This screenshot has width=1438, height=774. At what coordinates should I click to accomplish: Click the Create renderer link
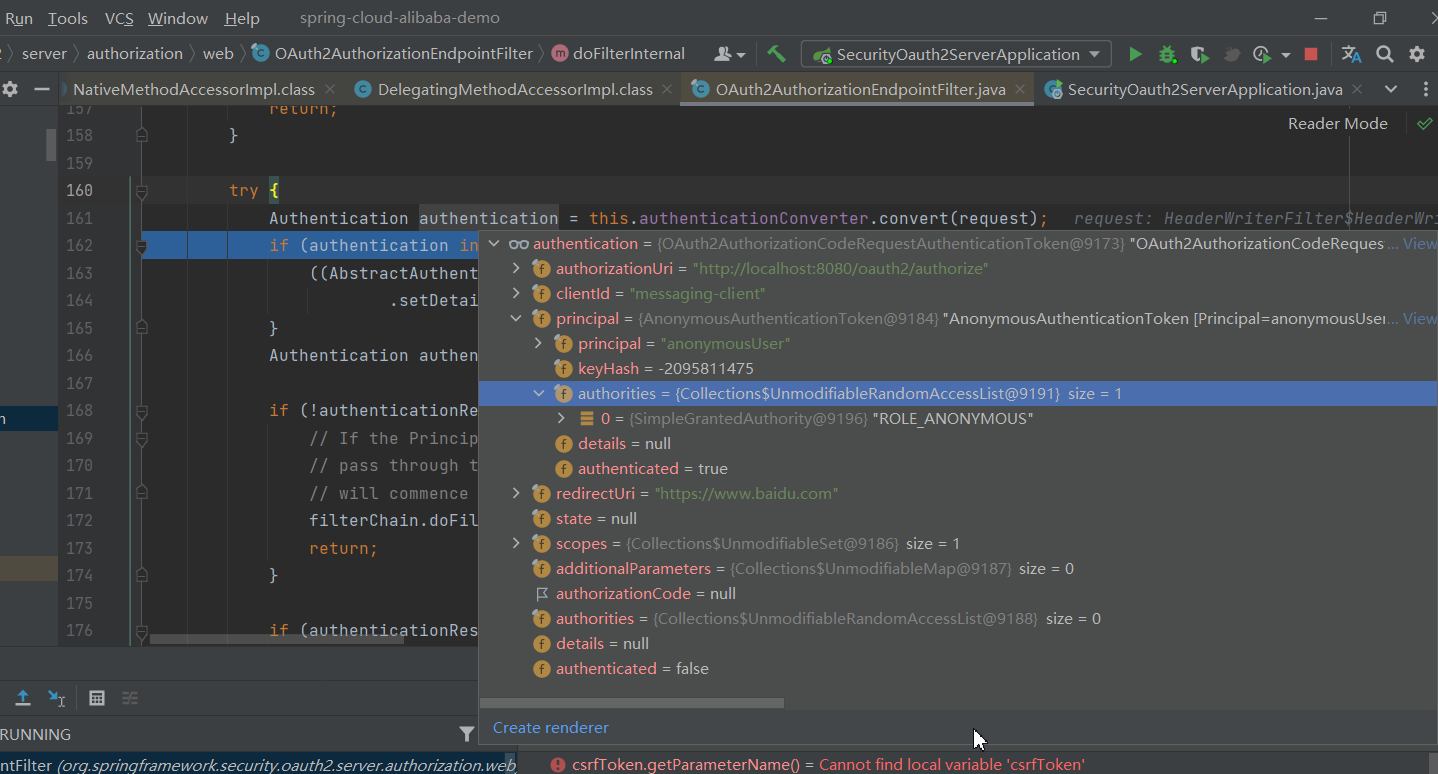pos(550,728)
